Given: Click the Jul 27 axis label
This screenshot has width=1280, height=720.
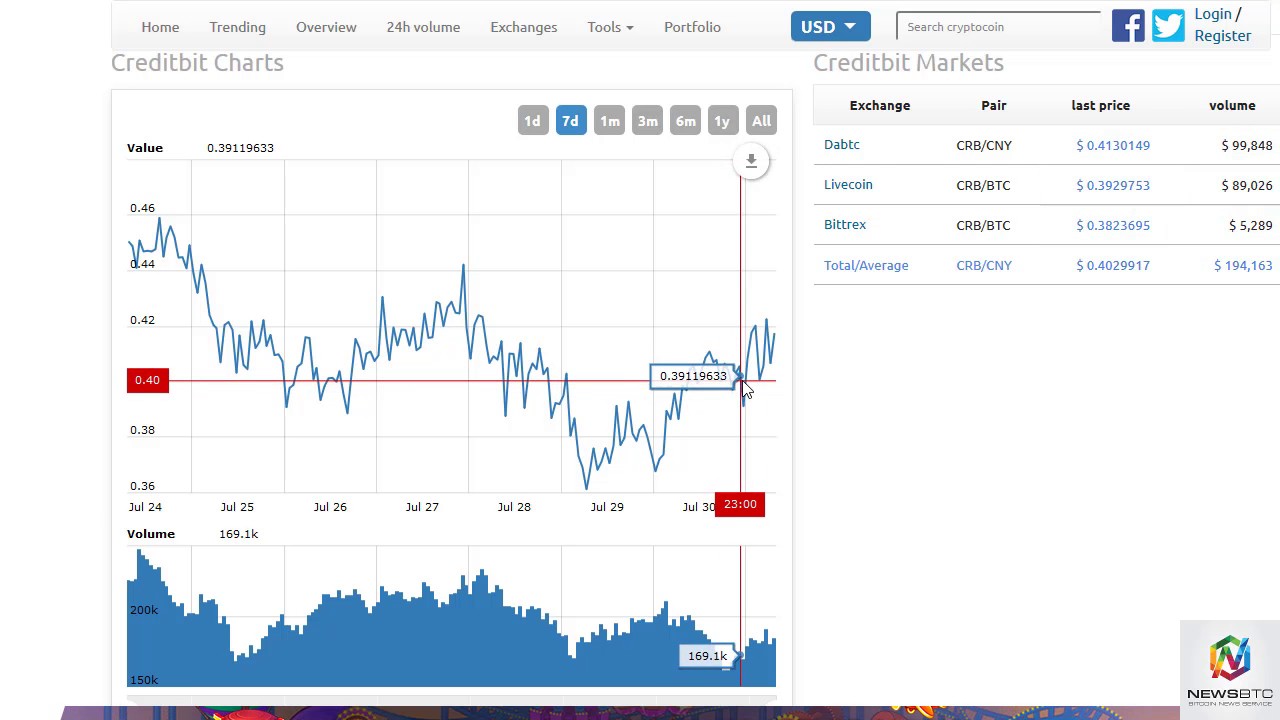Looking at the screenshot, I should click(x=422, y=507).
